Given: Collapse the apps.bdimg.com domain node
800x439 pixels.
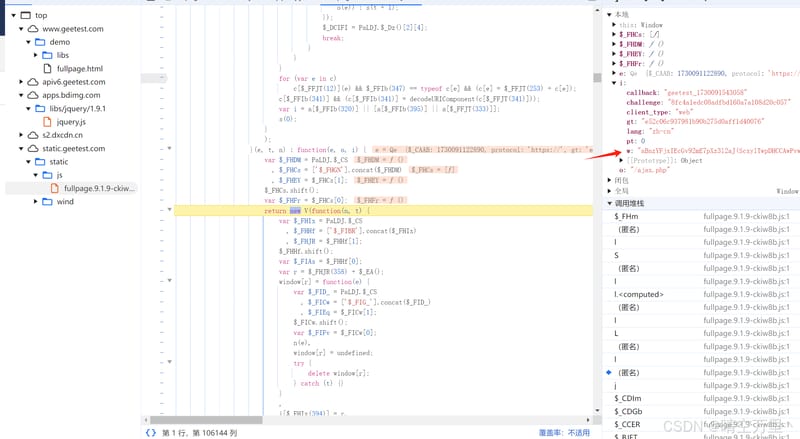Looking at the screenshot, I should tap(21, 95).
